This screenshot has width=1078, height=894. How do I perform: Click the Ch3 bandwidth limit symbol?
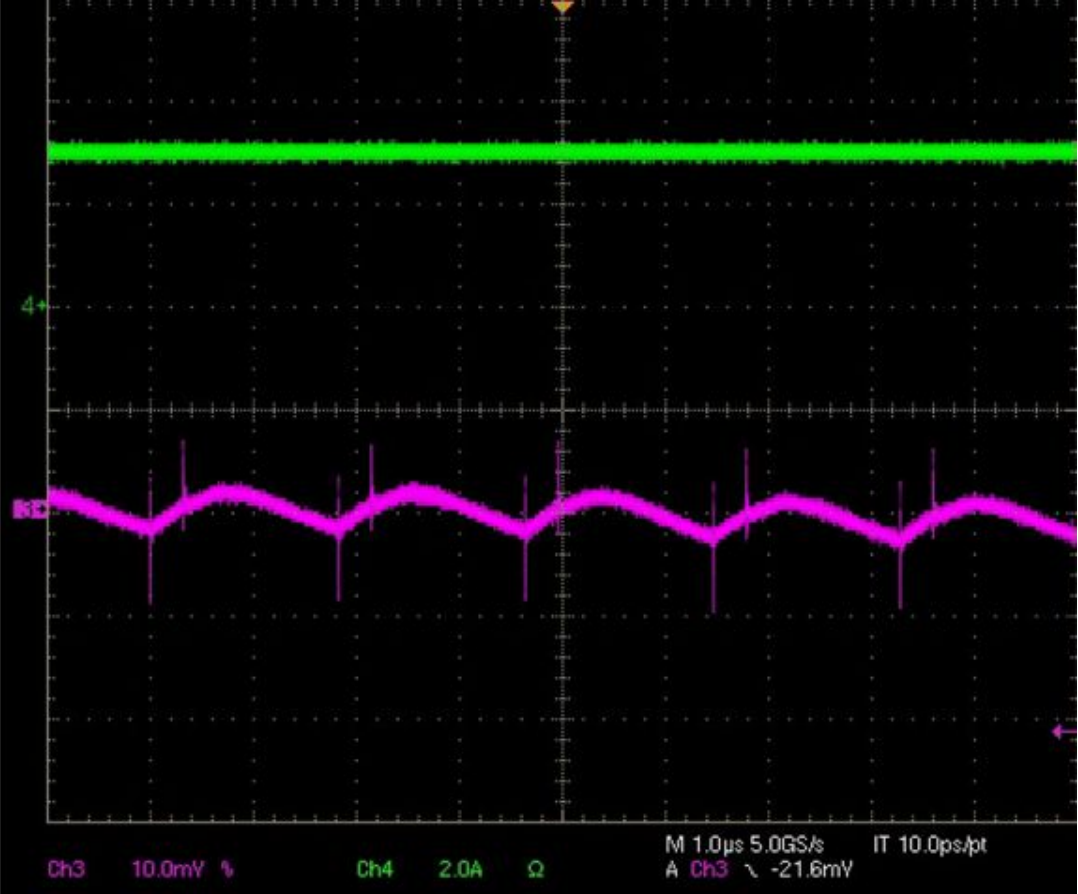coord(227,870)
